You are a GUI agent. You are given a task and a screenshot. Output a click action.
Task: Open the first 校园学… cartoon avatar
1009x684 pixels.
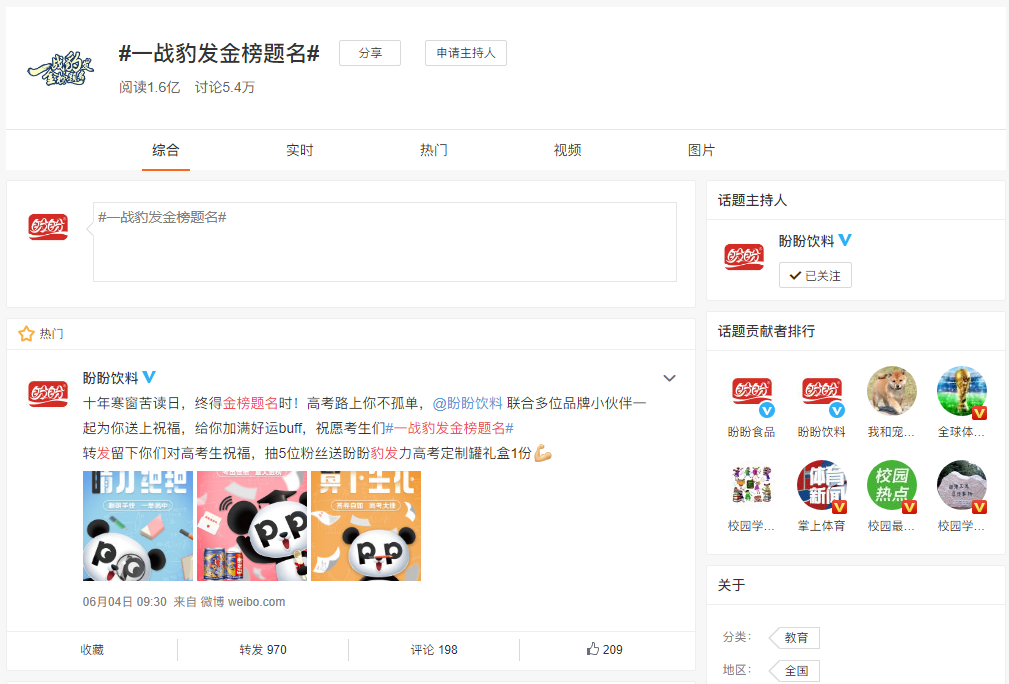click(x=752, y=485)
